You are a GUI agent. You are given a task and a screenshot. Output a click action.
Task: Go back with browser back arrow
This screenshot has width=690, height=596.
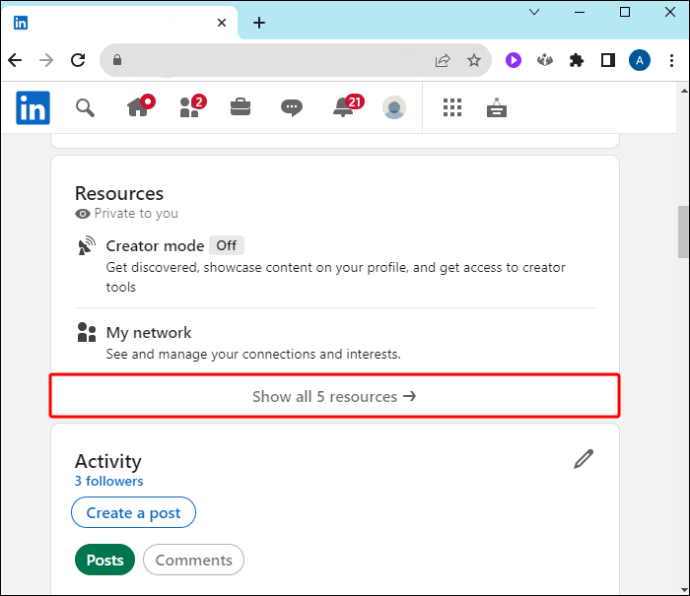(15, 60)
